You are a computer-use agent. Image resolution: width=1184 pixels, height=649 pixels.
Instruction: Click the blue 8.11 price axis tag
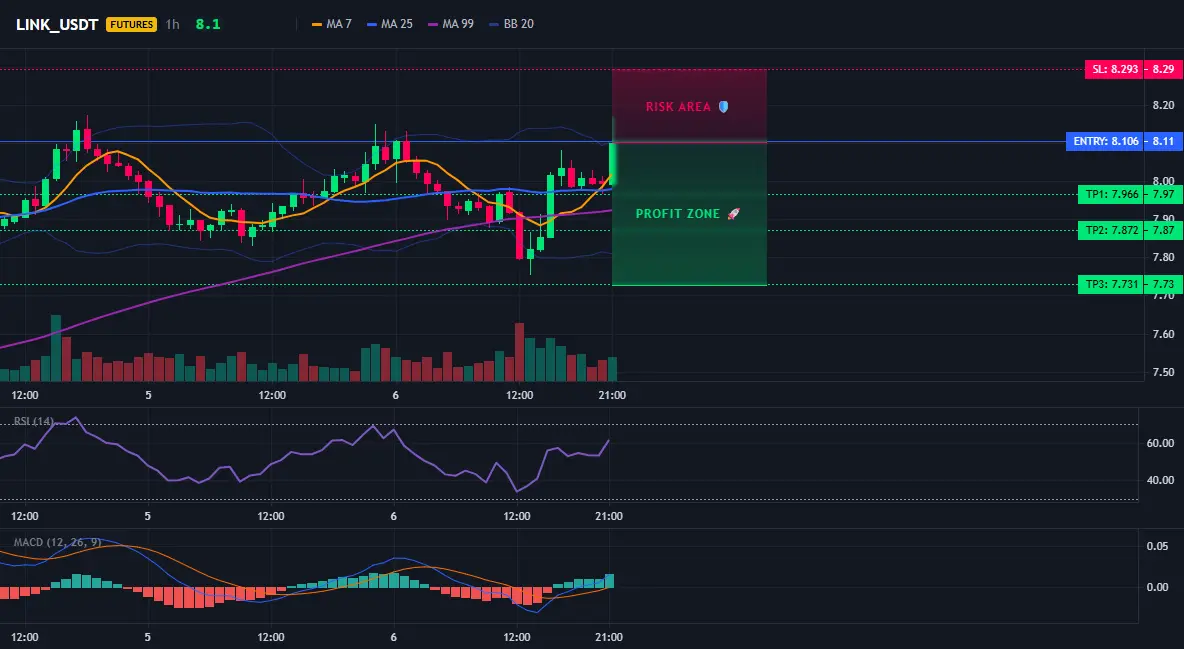click(1163, 141)
